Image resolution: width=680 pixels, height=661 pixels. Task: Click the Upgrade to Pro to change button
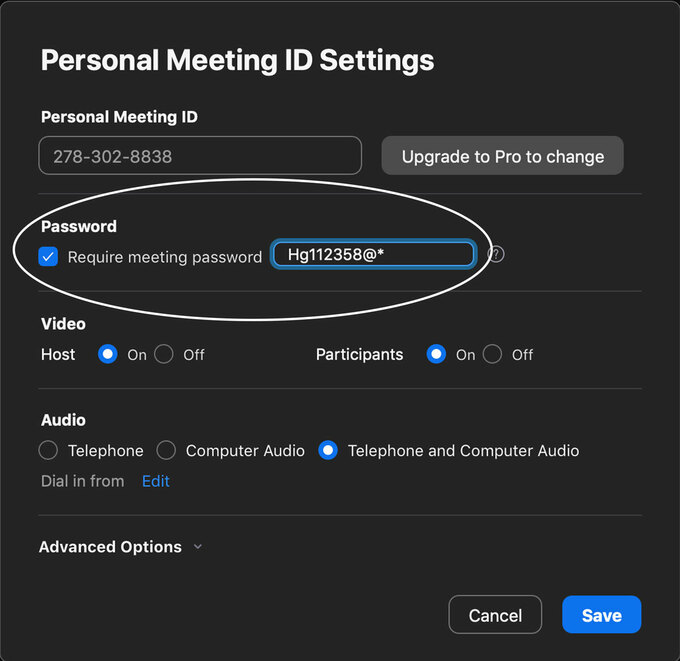pyautogui.click(x=502, y=156)
